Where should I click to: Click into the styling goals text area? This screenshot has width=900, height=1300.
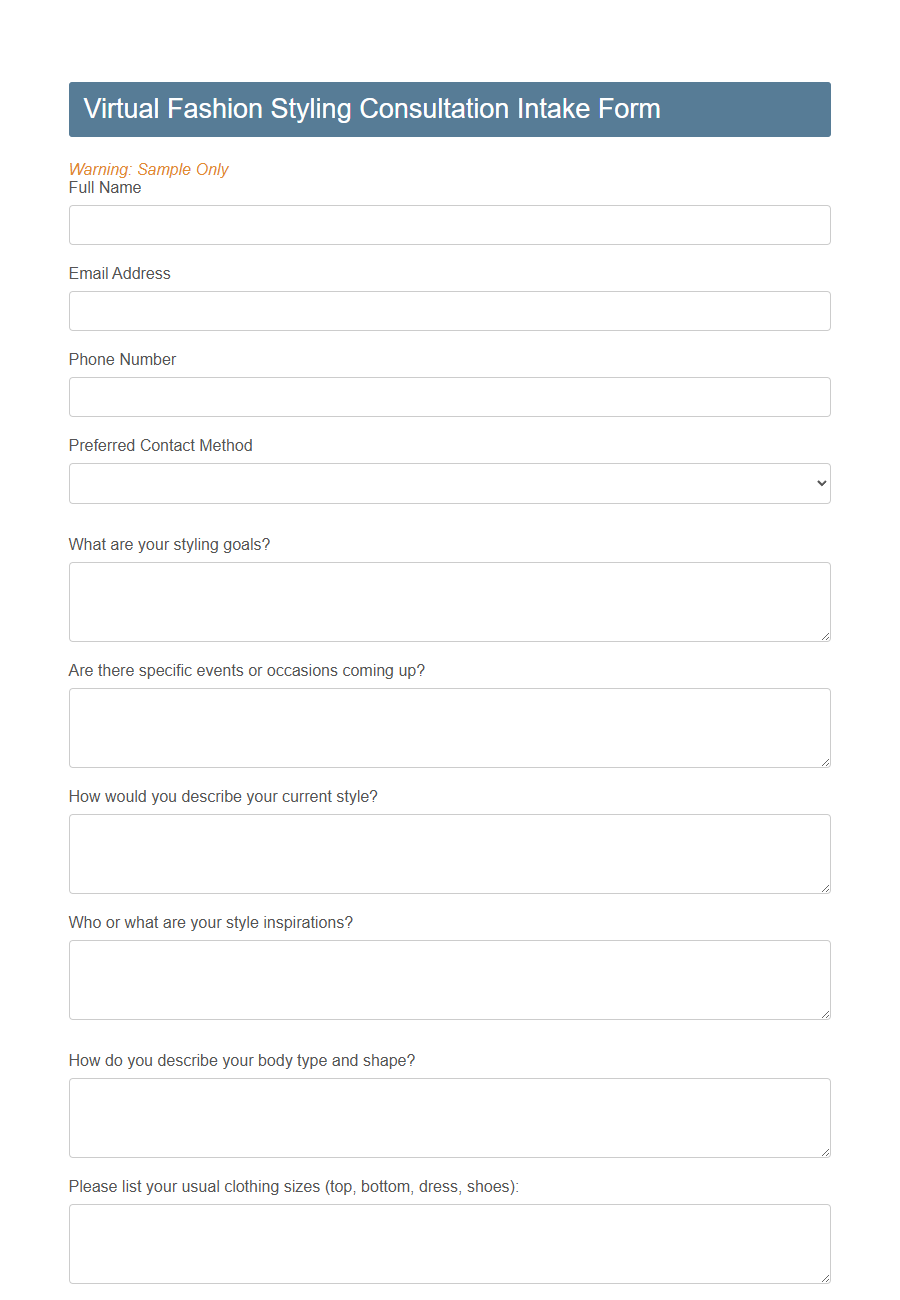pyautogui.click(x=449, y=600)
